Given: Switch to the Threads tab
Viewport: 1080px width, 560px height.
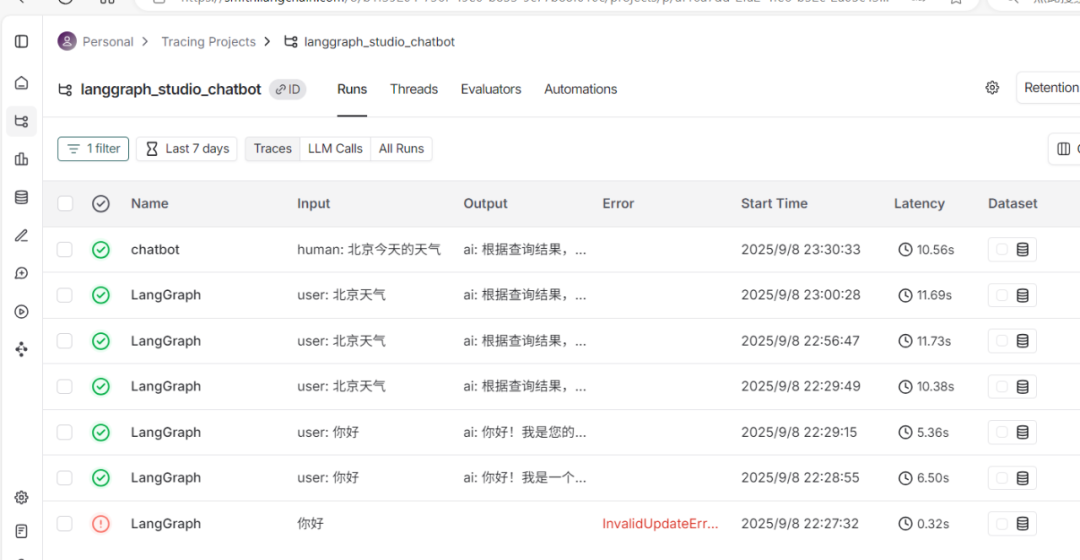Looking at the screenshot, I should 414,90.
